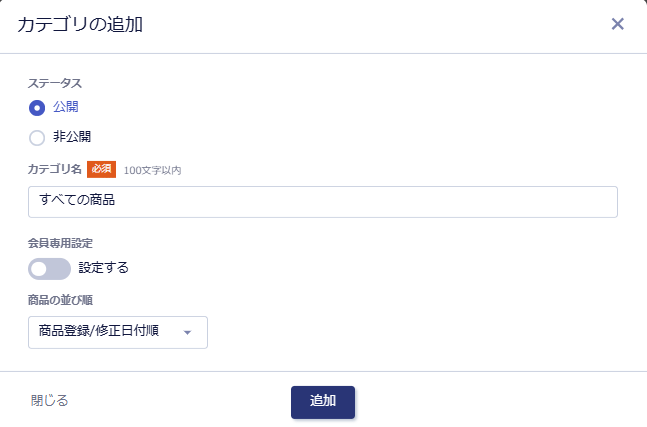Click the 閉じる link
The height and width of the screenshot is (427, 647).
(x=50, y=401)
